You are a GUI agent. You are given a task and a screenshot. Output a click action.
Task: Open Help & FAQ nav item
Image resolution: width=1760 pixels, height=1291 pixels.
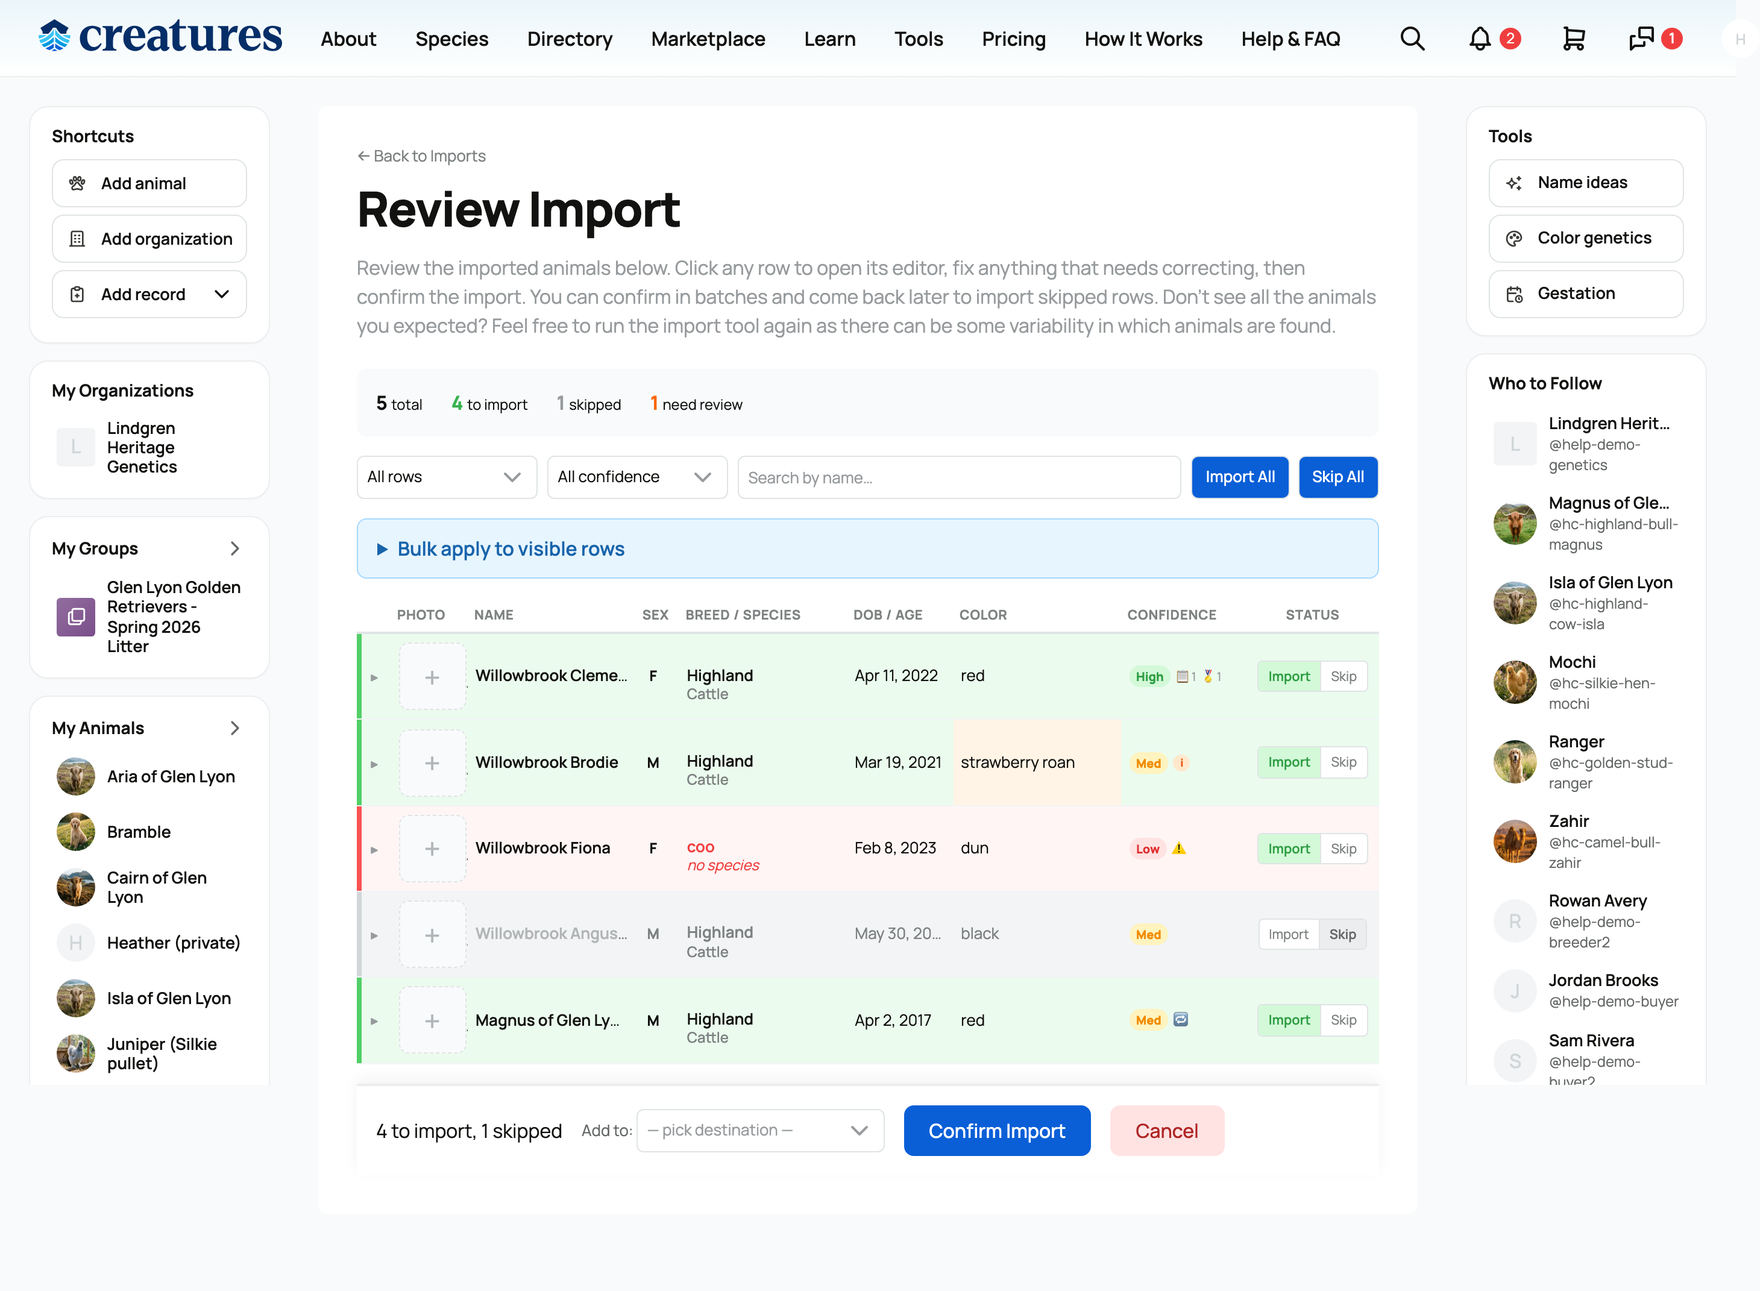[x=1290, y=39]
